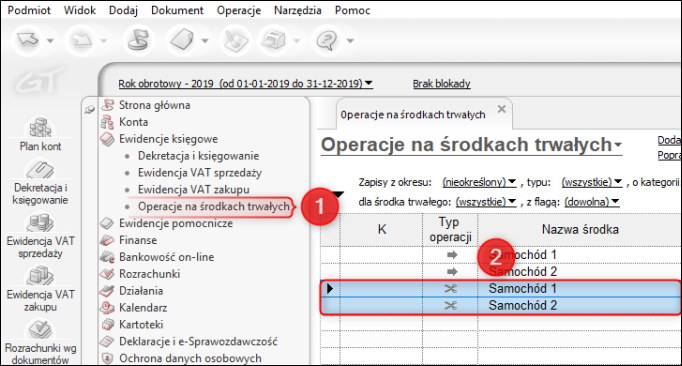Open dropdown arrow next to back icon
Screen dimensions: 682x366
(50, 41)
